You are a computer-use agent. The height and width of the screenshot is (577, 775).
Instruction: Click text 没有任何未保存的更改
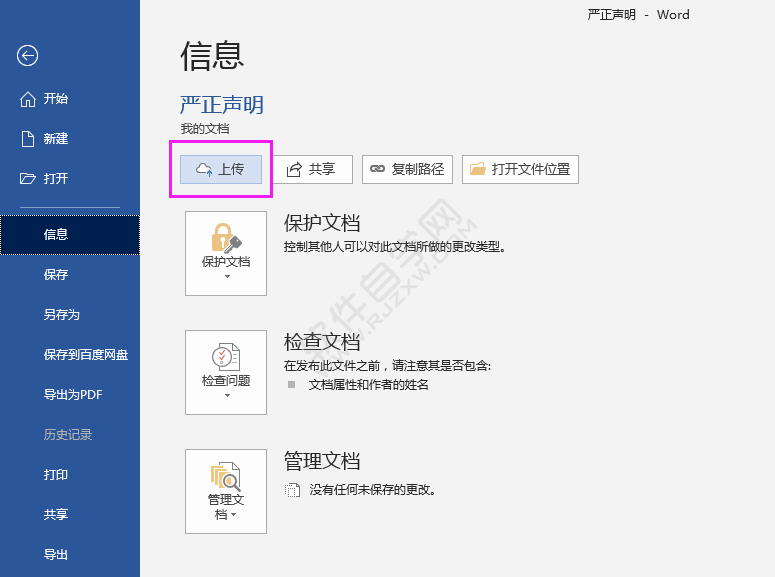[372, 490]
